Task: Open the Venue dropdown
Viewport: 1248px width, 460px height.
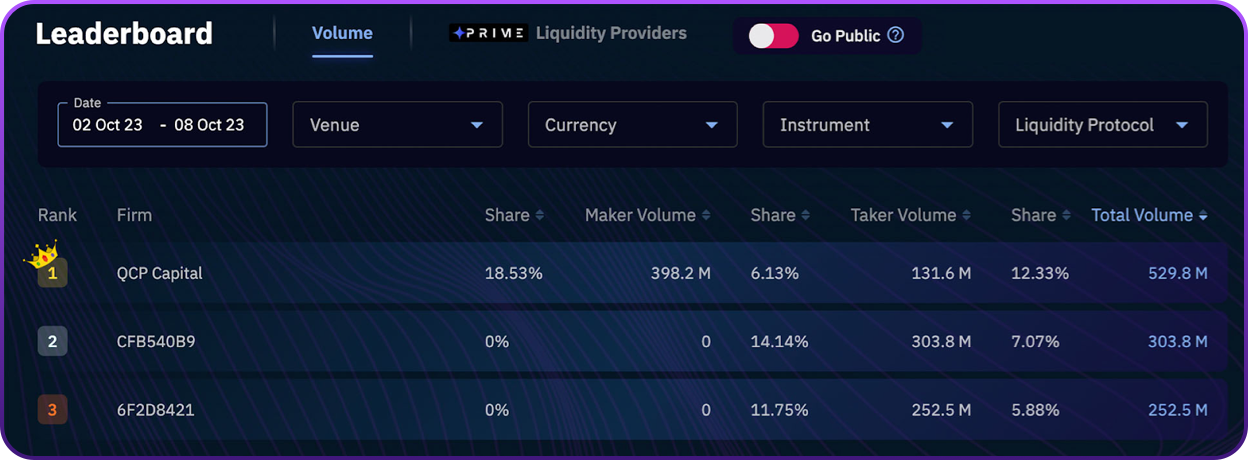Action: pyautogui.click(x=397, y=125)
